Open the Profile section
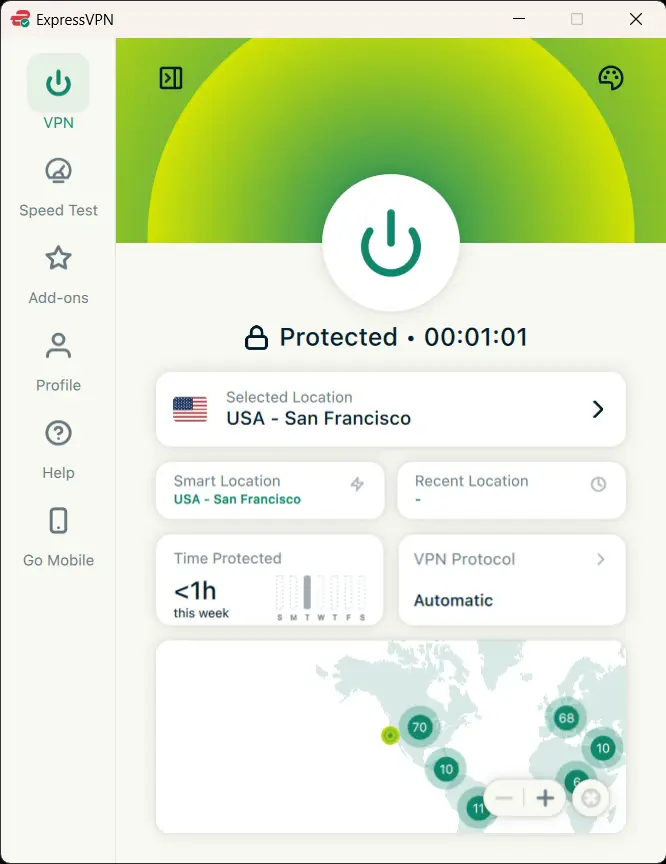The height and width of the screenshot is (864, 666). click(x=58, y=361)
